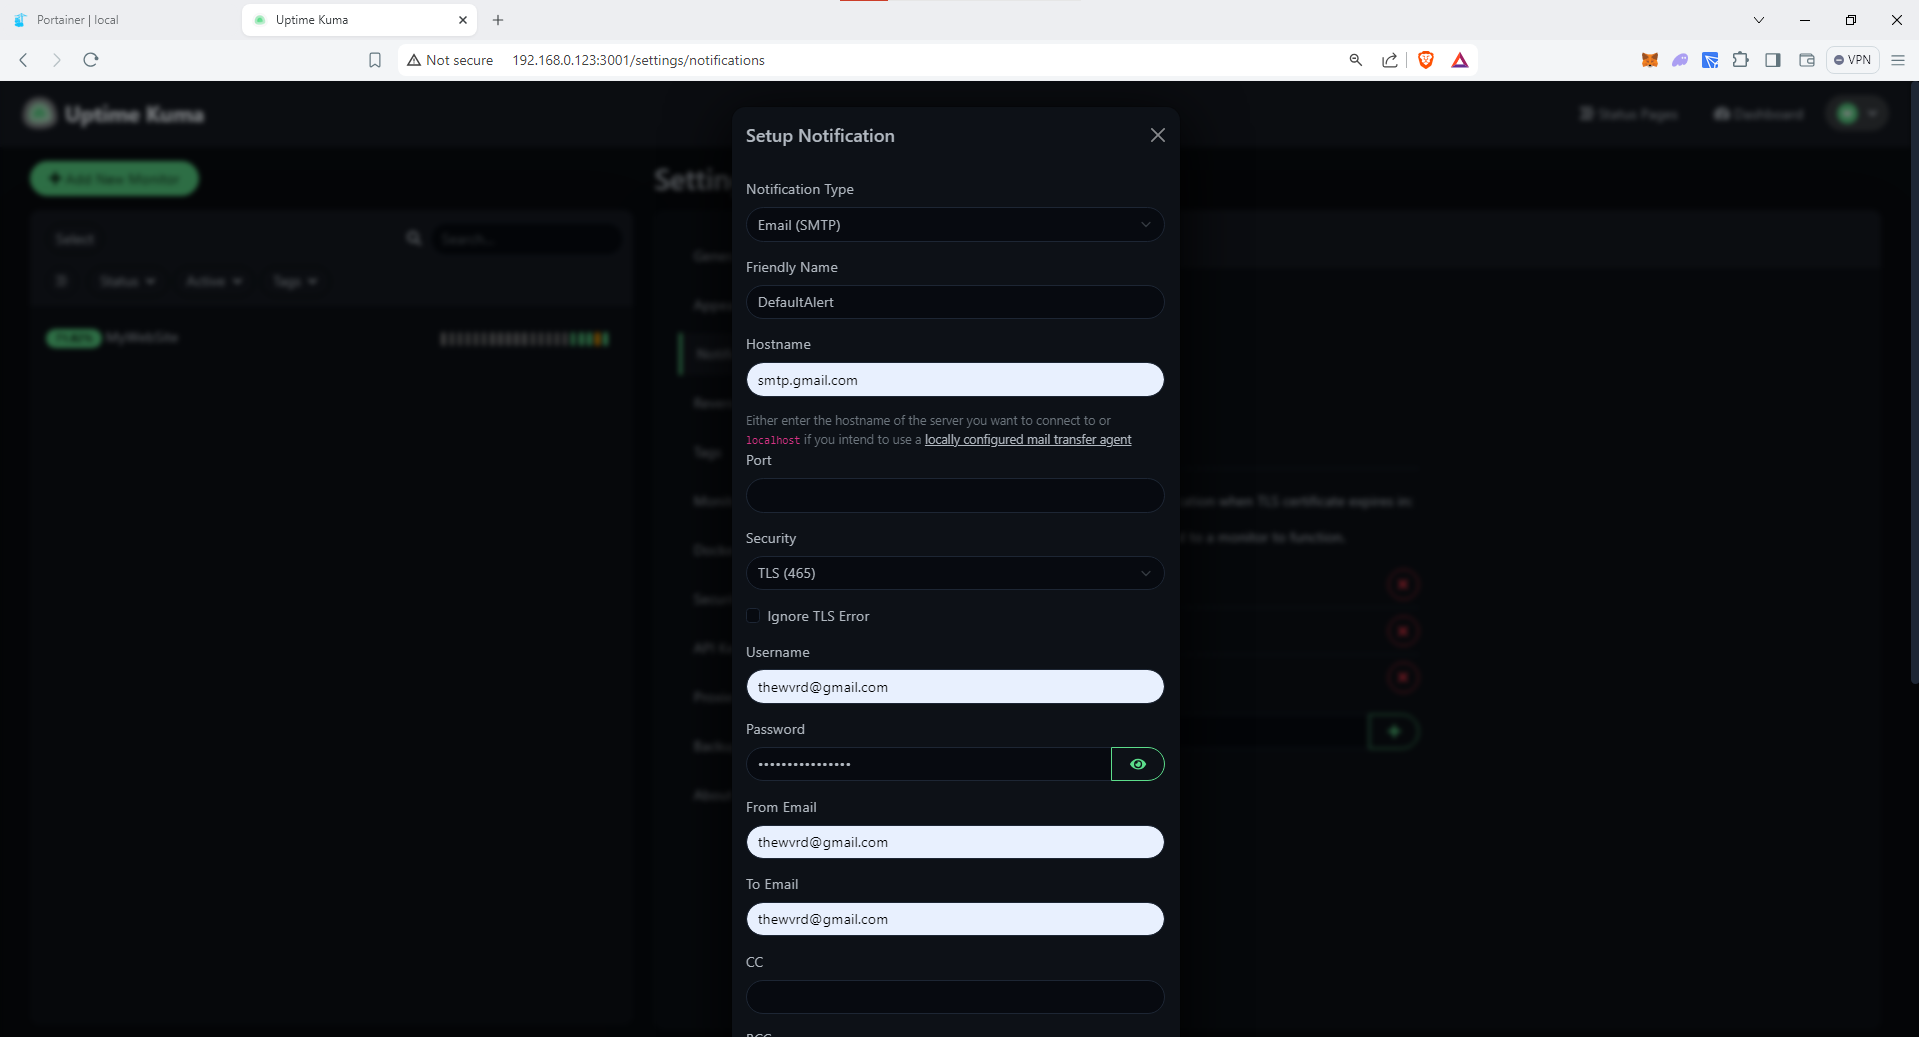
Task: Open the Active filter dropdown
Action: coord(214,281)
